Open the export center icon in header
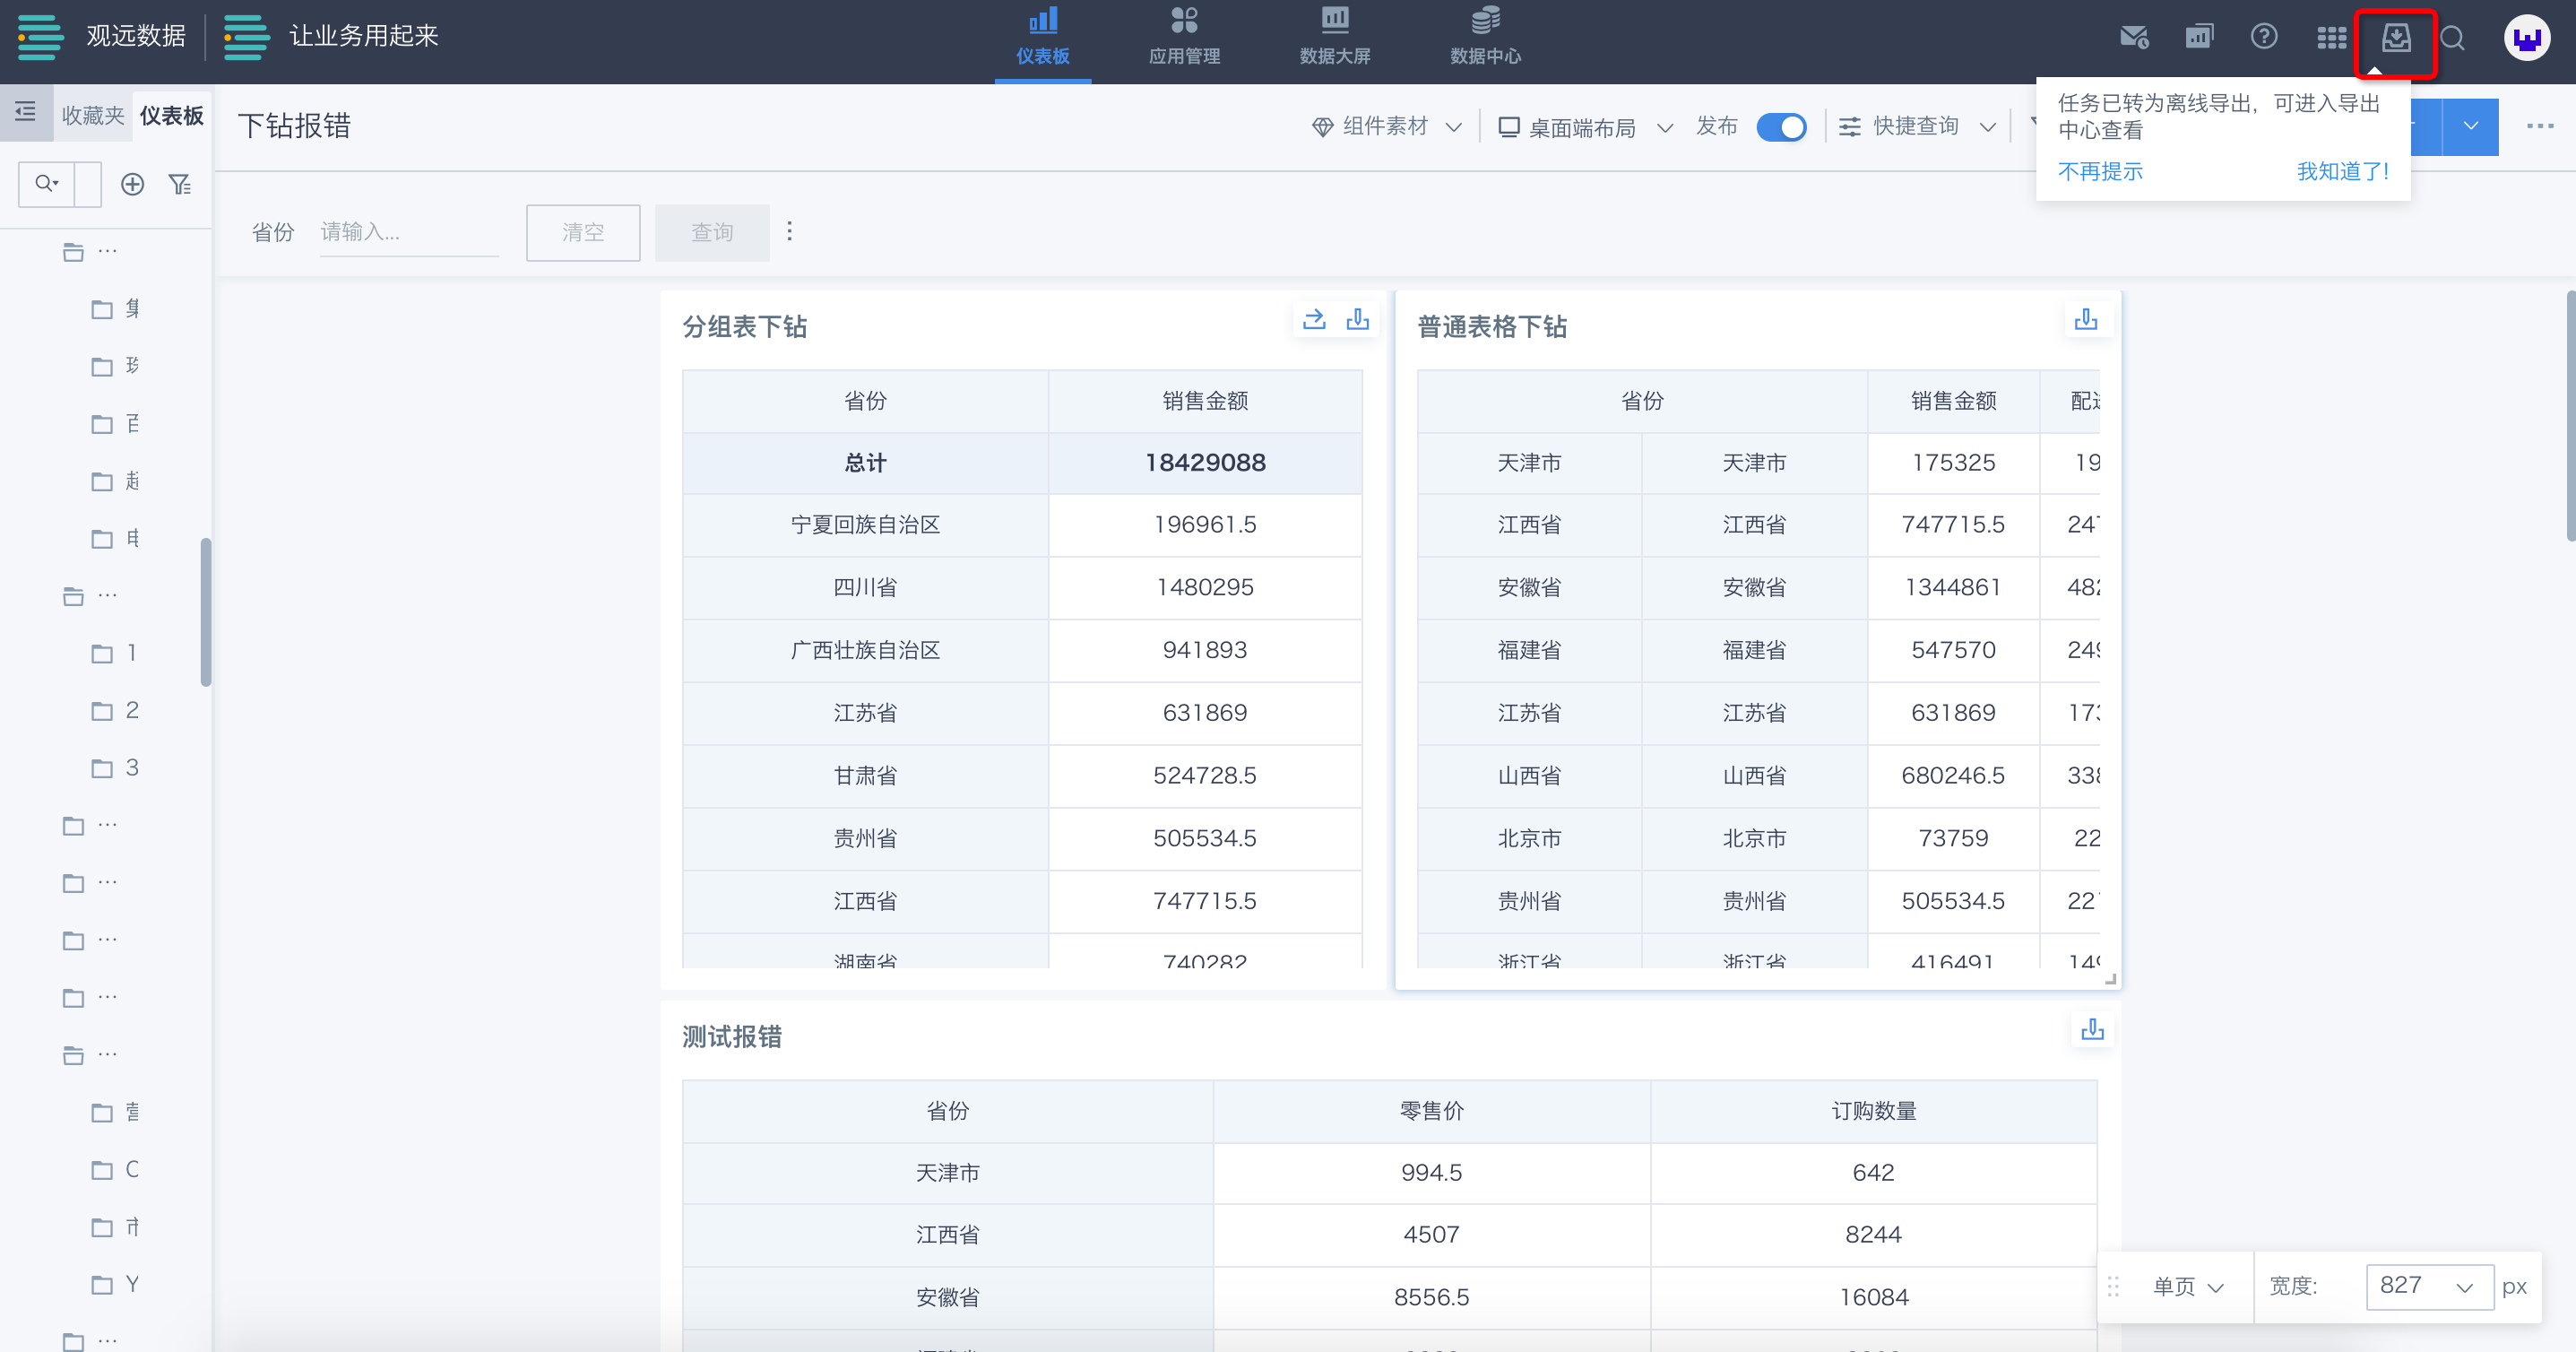2576x1352 pixels. tap(2395, 39)
